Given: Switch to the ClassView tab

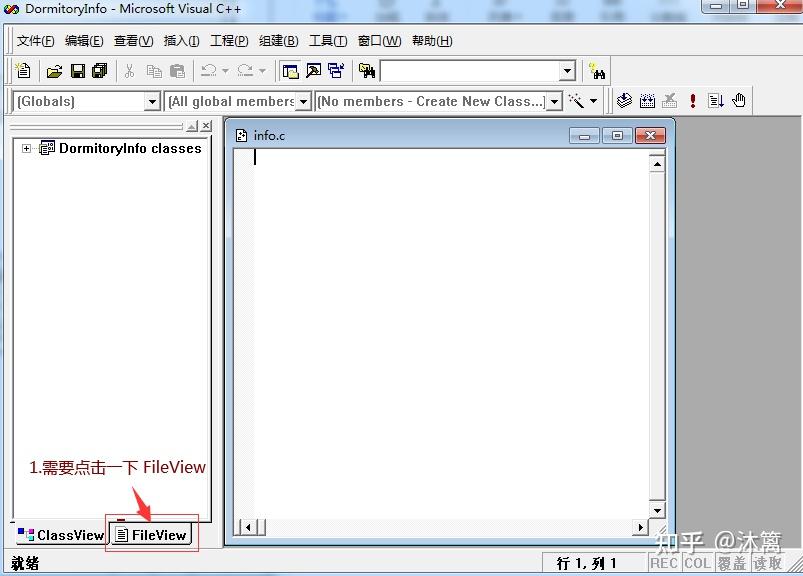Looking at the screenshot, I should point(60,535).
